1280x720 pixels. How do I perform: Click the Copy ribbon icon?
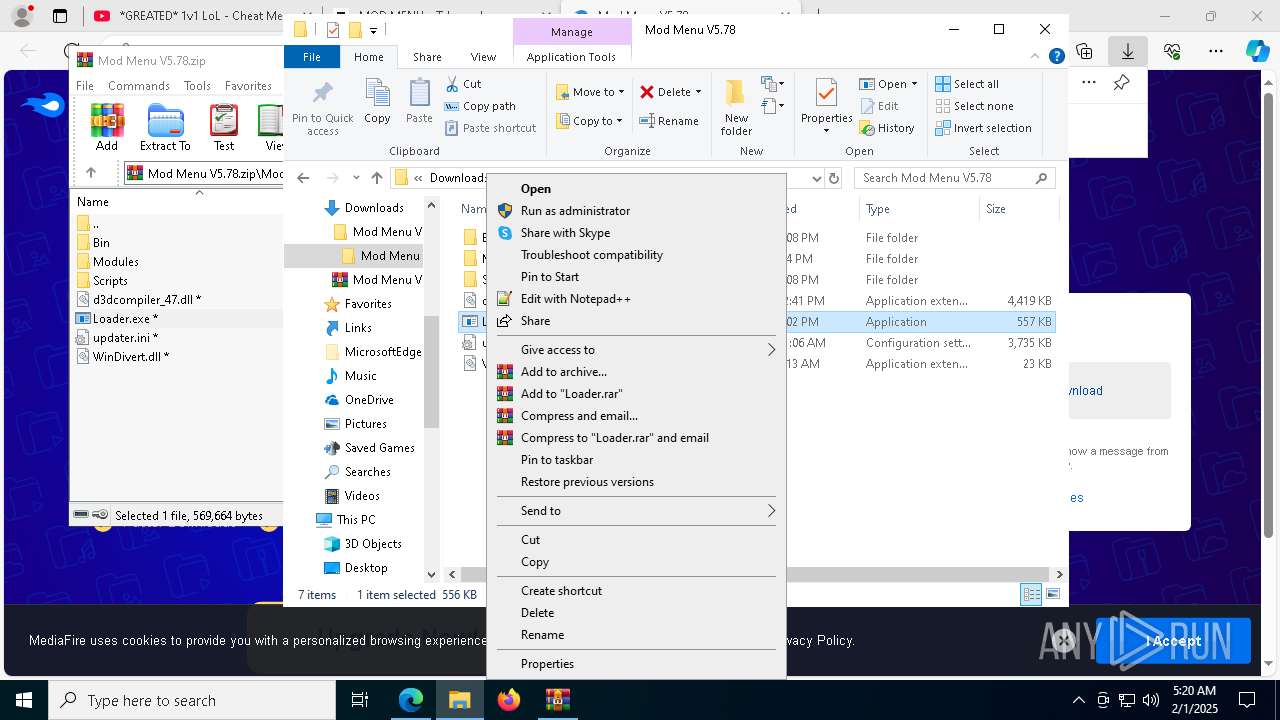[377, 102]
